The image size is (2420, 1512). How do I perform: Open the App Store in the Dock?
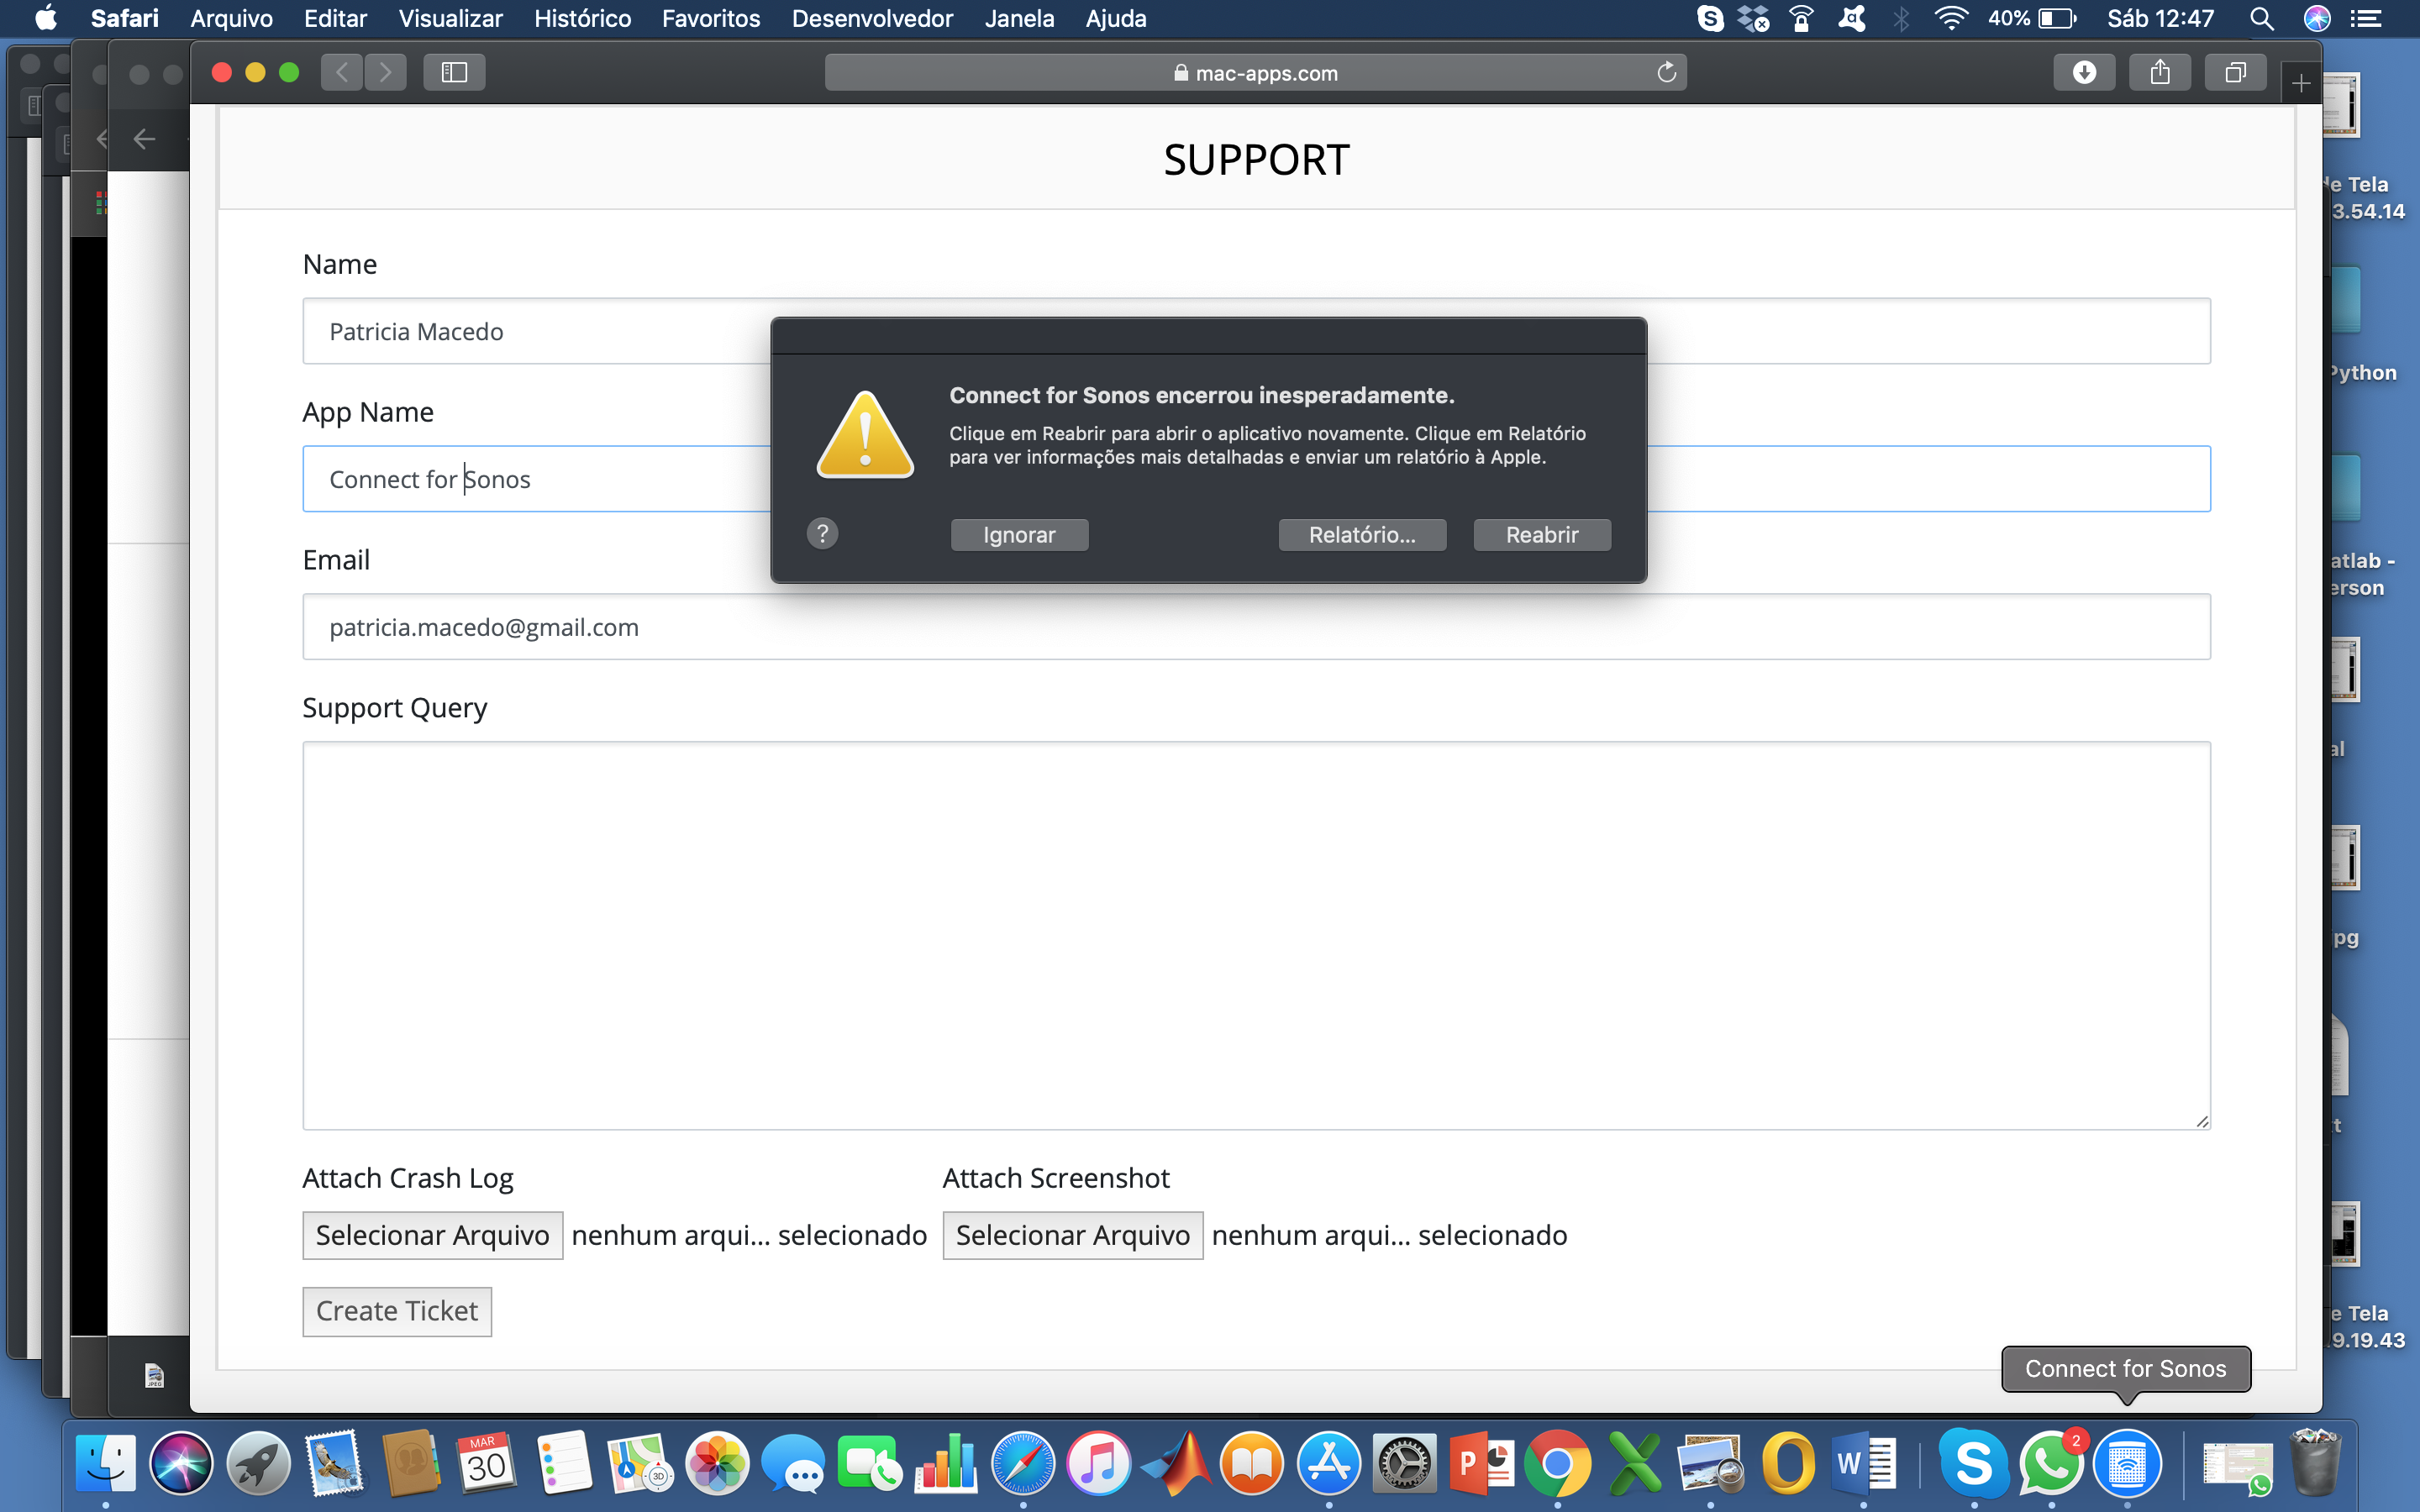tap(1328, 1463)
